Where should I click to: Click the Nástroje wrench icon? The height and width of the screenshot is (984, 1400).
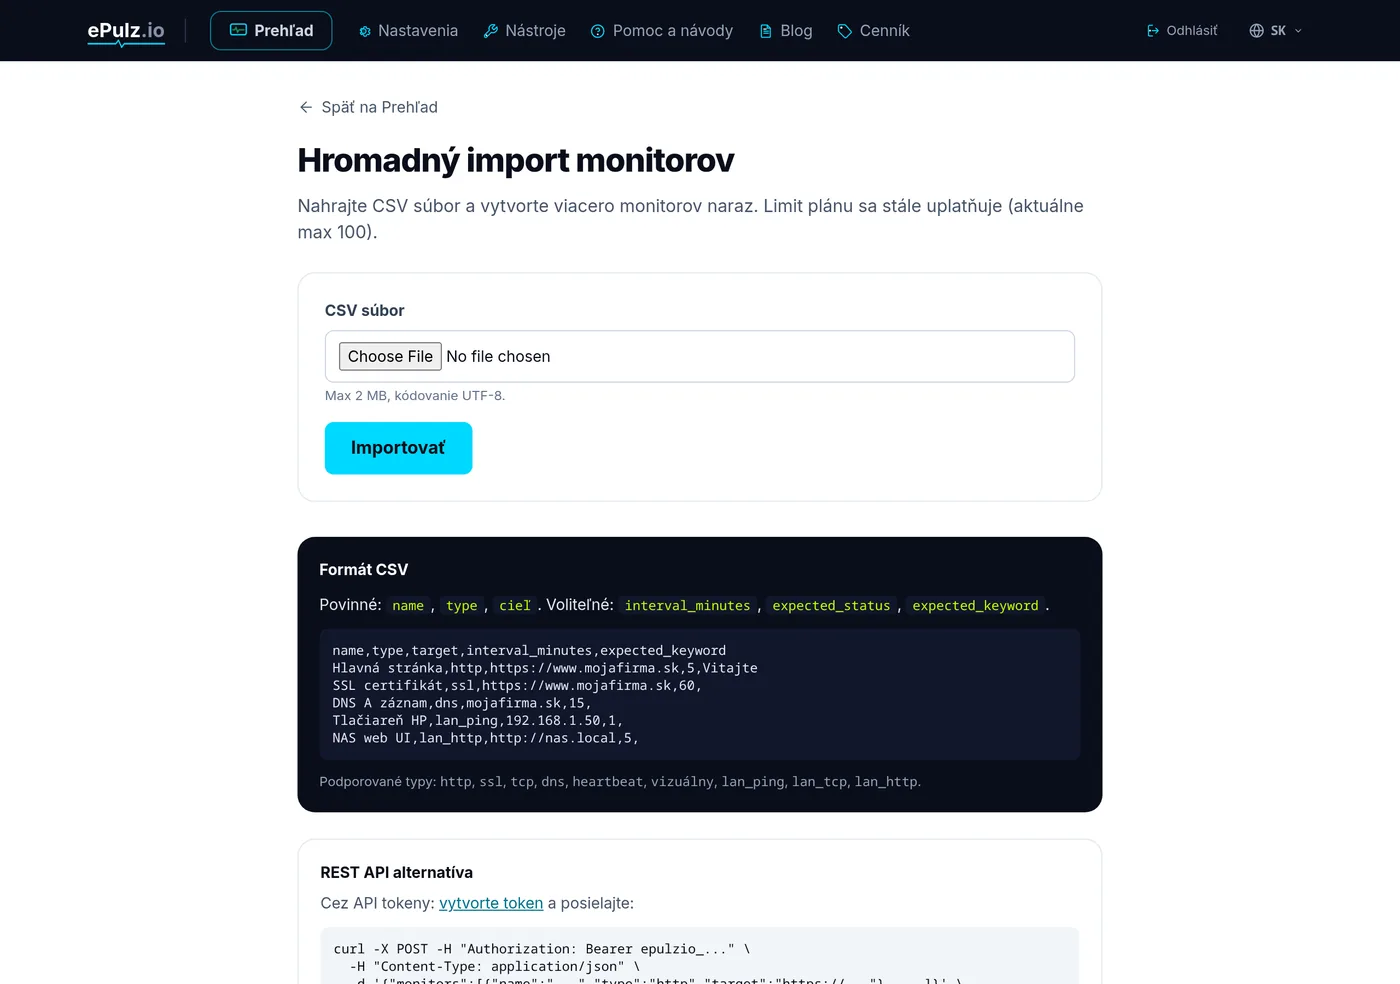(491, 31)
